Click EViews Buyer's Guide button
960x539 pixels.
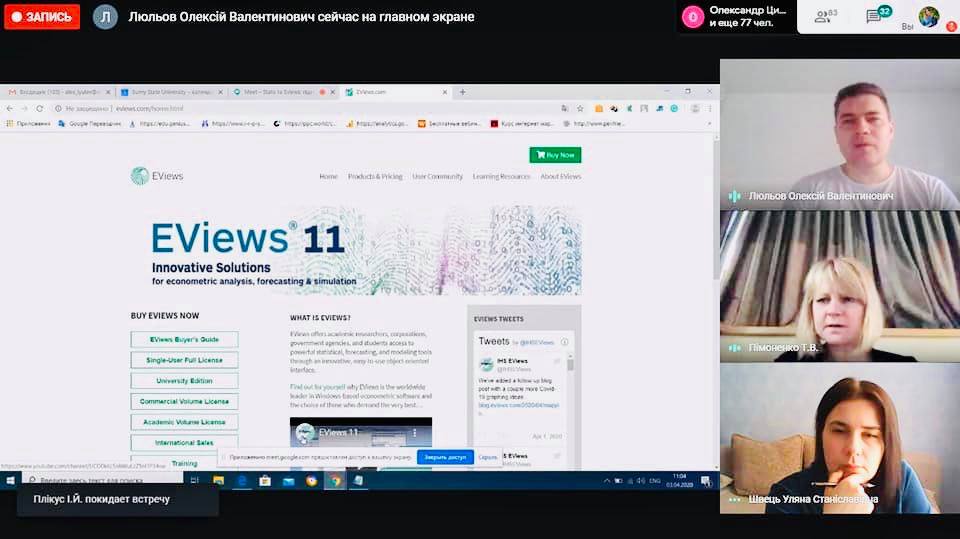184,339
